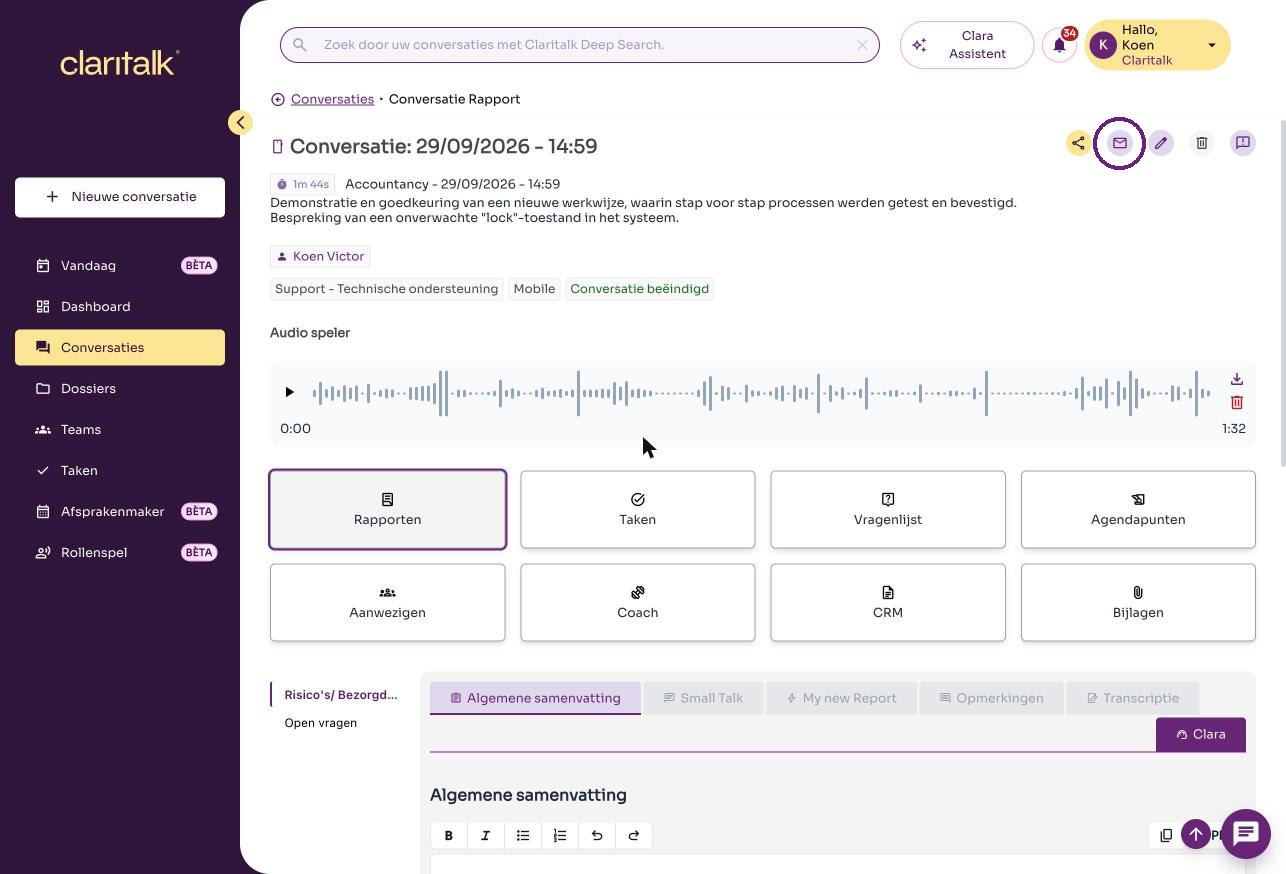This screenshot has height=874, width=1286.
Task: Download the audio recording
Action: pos(1237,379)
